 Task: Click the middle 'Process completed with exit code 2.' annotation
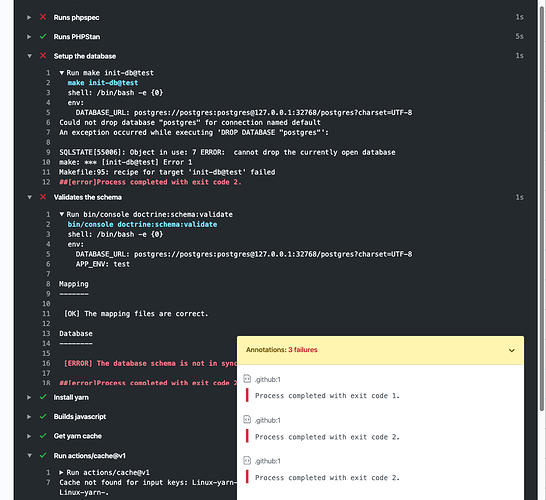tap(327, 437)
